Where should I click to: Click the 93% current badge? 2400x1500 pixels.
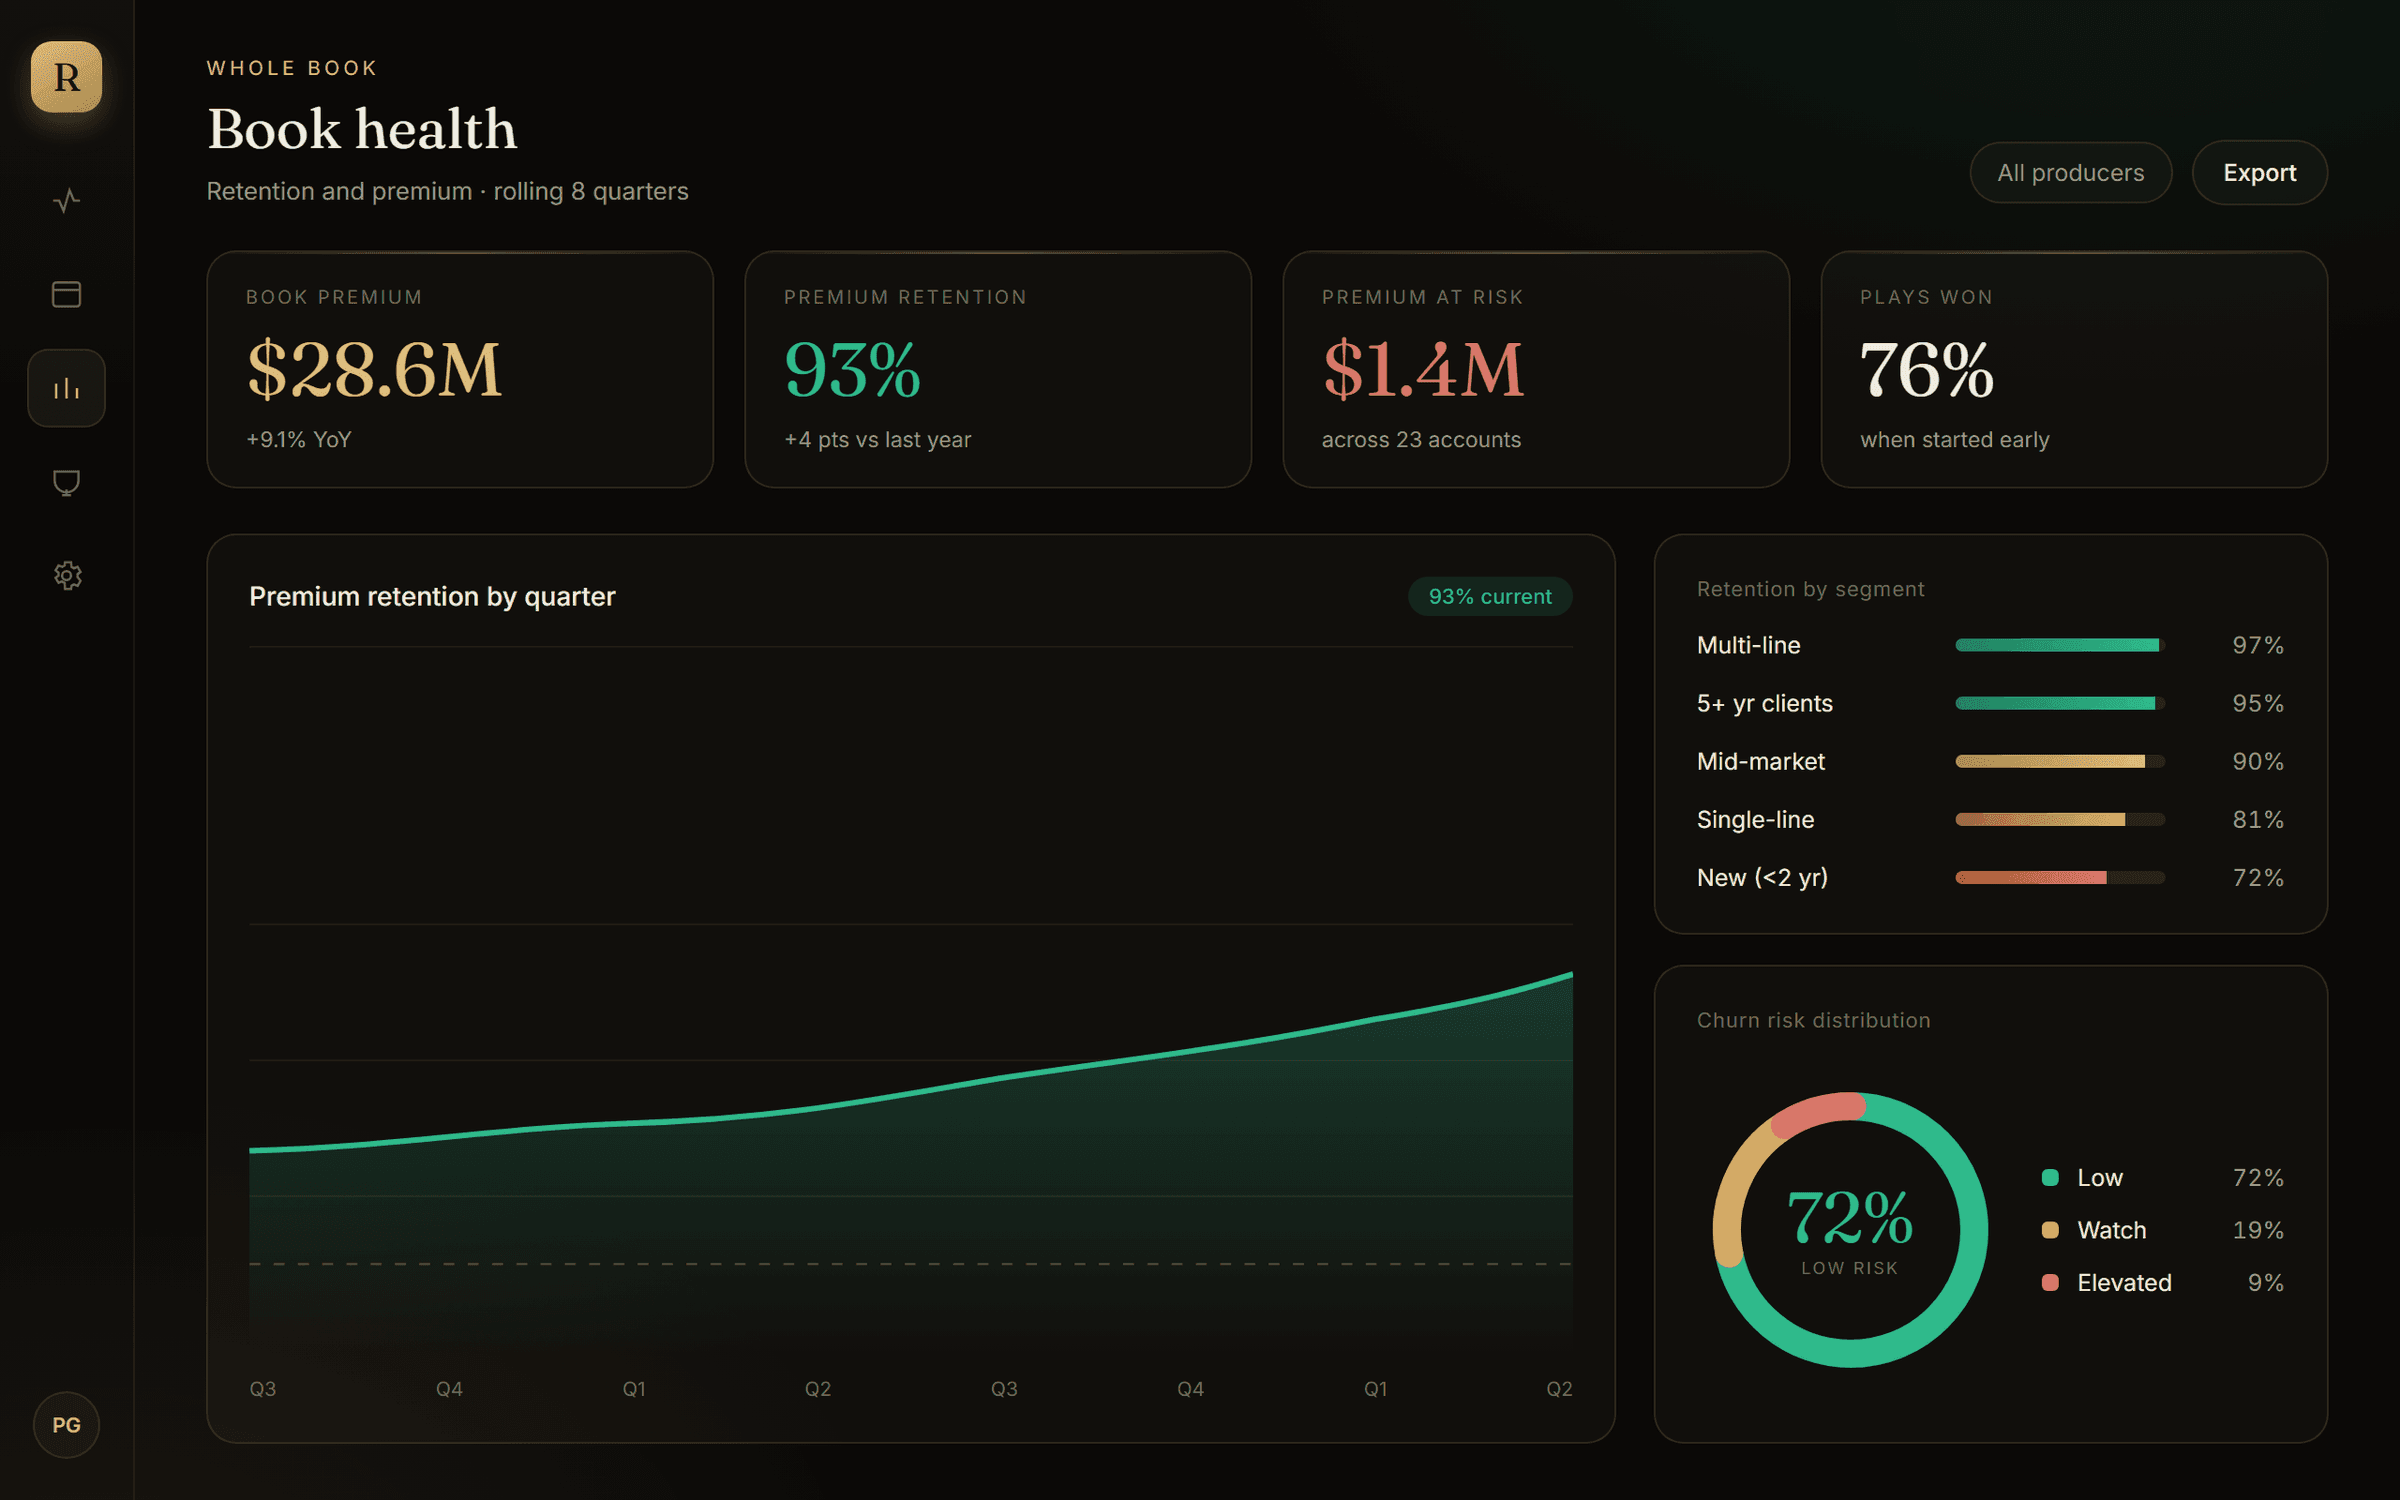(1490, 596)
